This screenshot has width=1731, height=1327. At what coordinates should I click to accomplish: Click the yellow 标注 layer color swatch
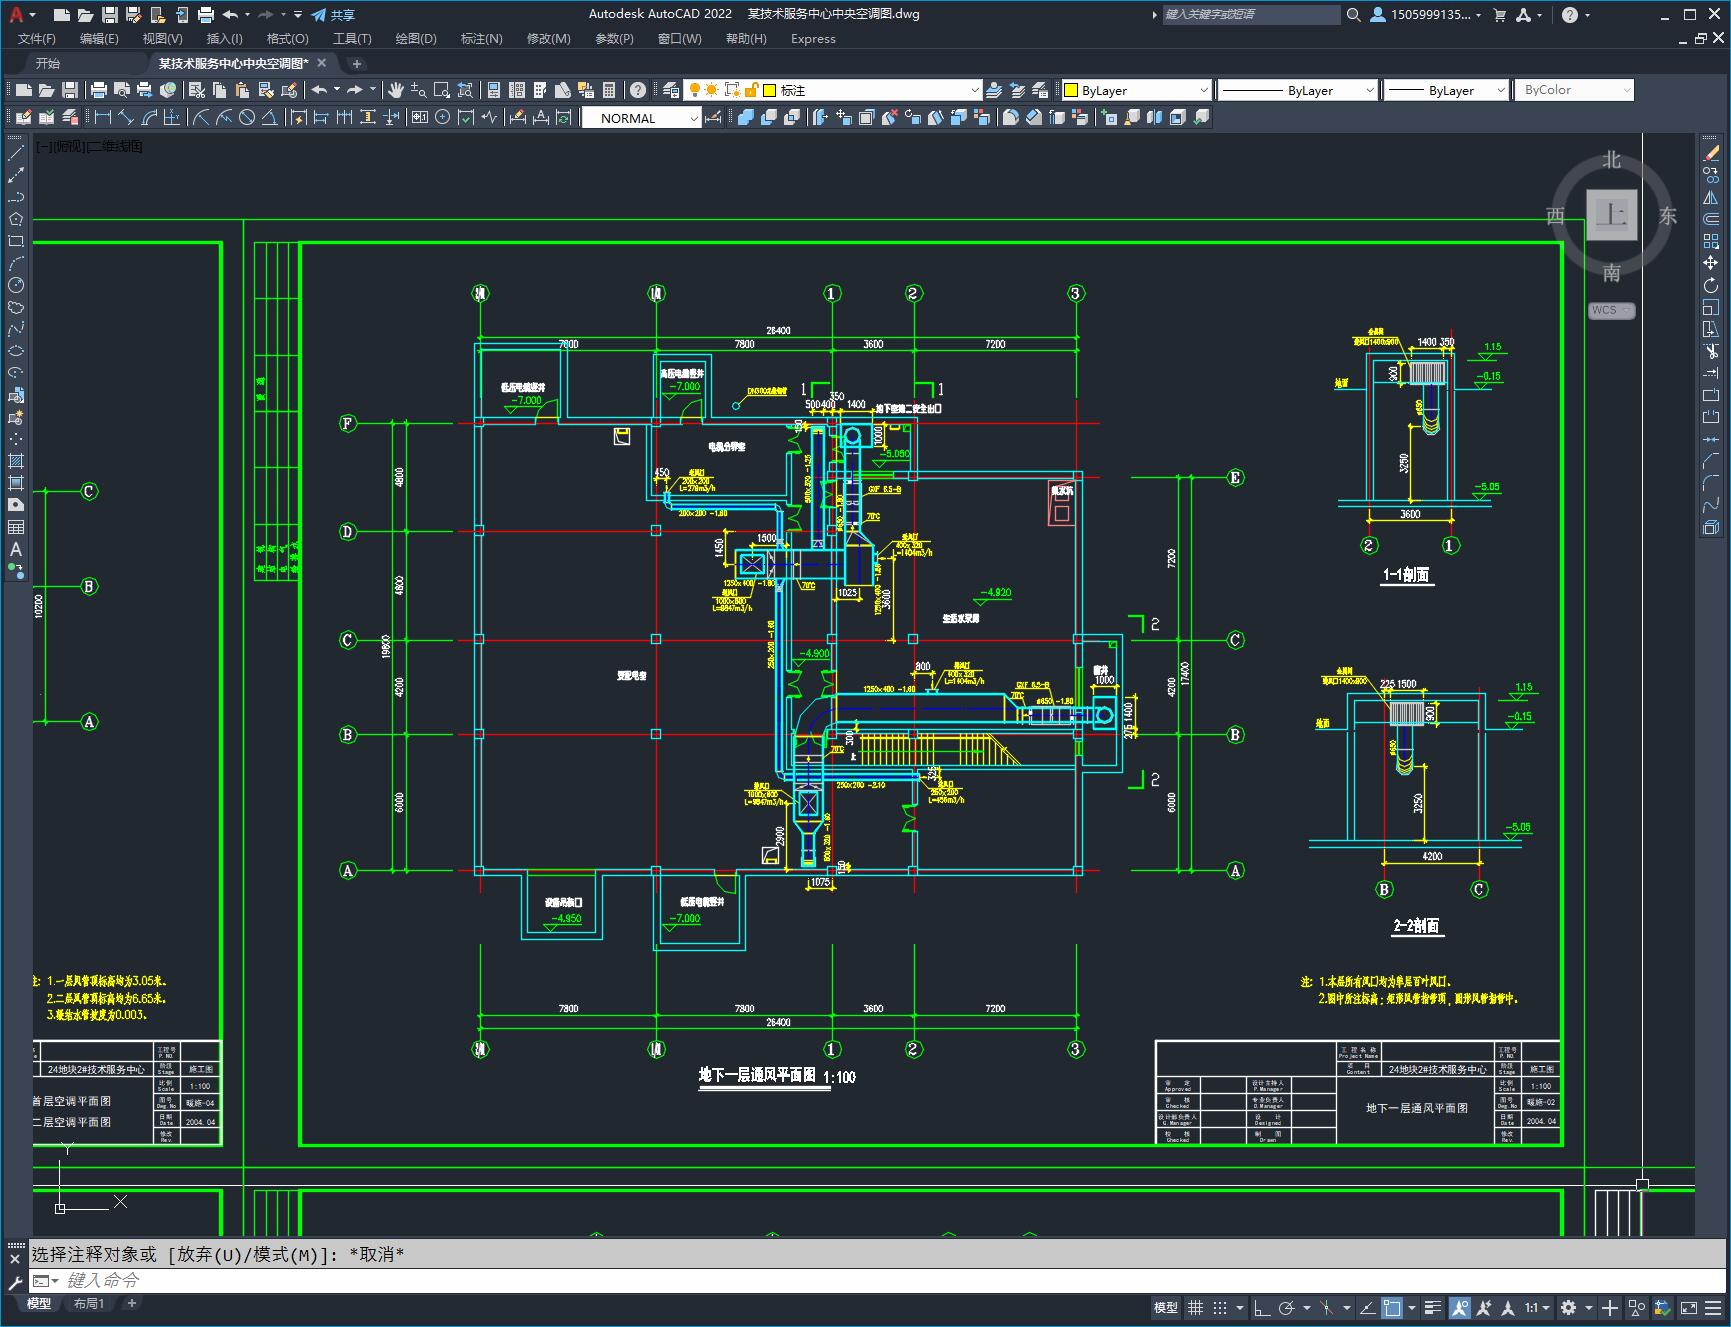tap(770, 90)
